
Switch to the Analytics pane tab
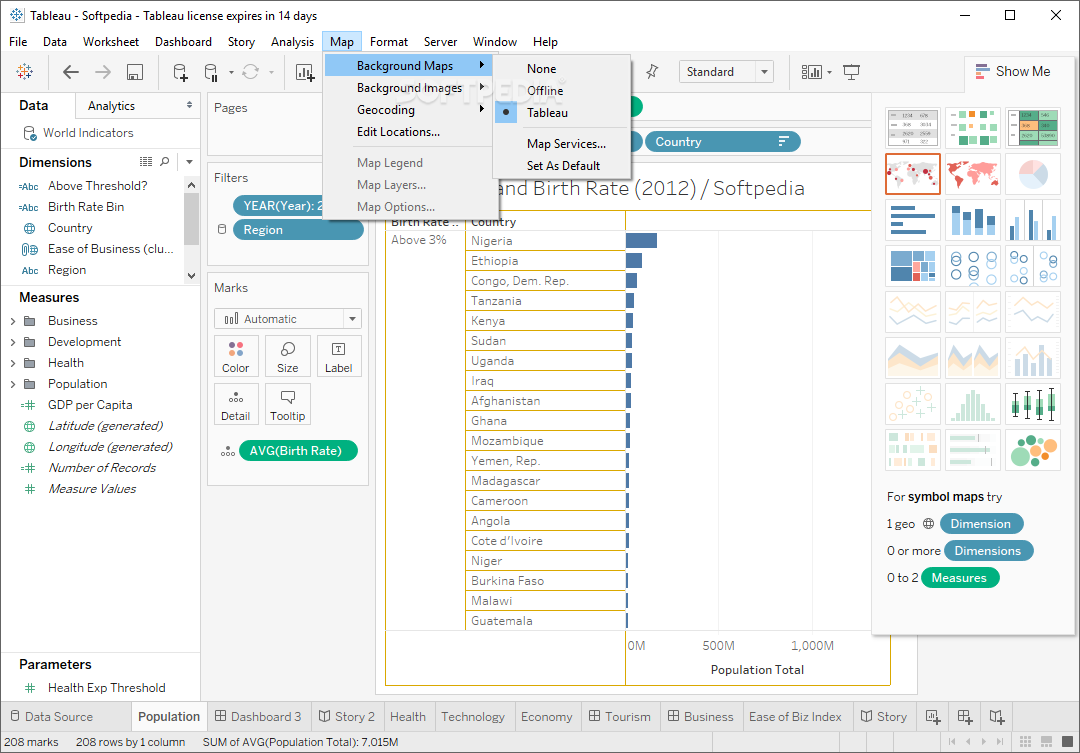112,106
